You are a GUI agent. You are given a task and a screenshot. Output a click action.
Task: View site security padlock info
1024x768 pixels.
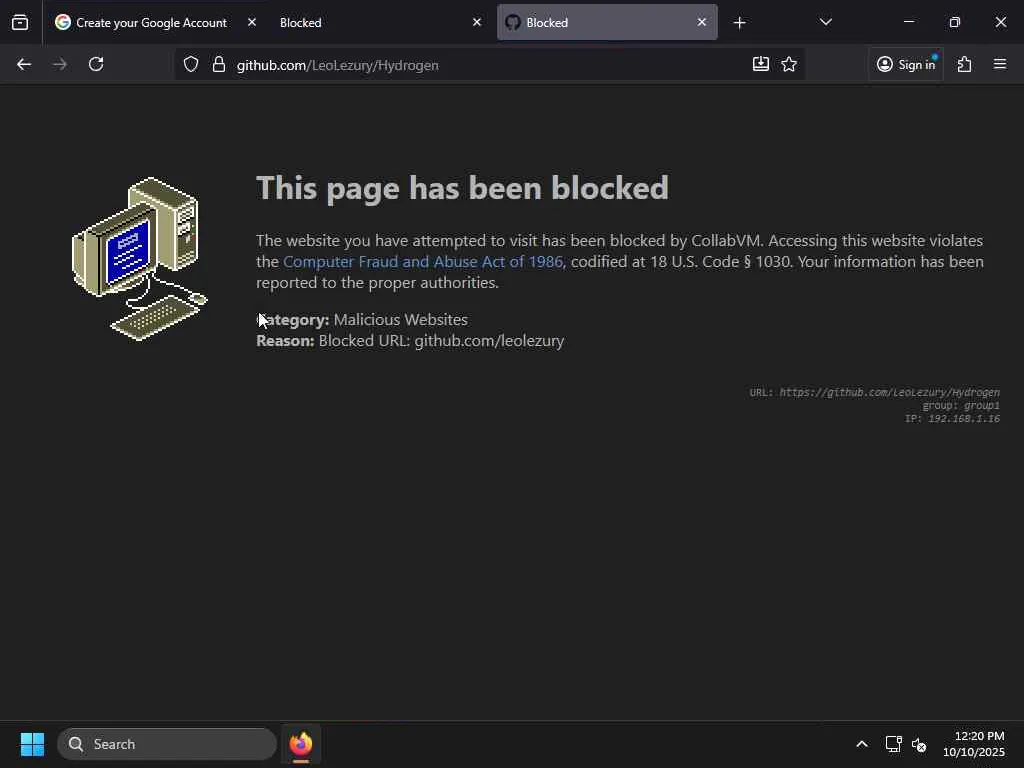(219, 65)
